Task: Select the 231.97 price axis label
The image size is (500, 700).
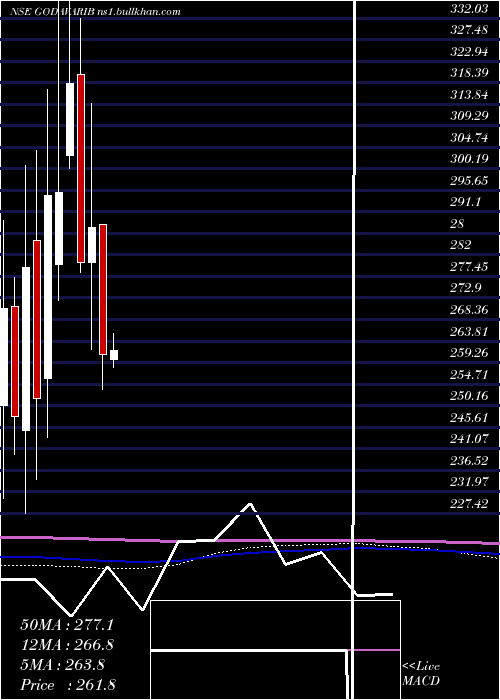Action: click(469, 483)
